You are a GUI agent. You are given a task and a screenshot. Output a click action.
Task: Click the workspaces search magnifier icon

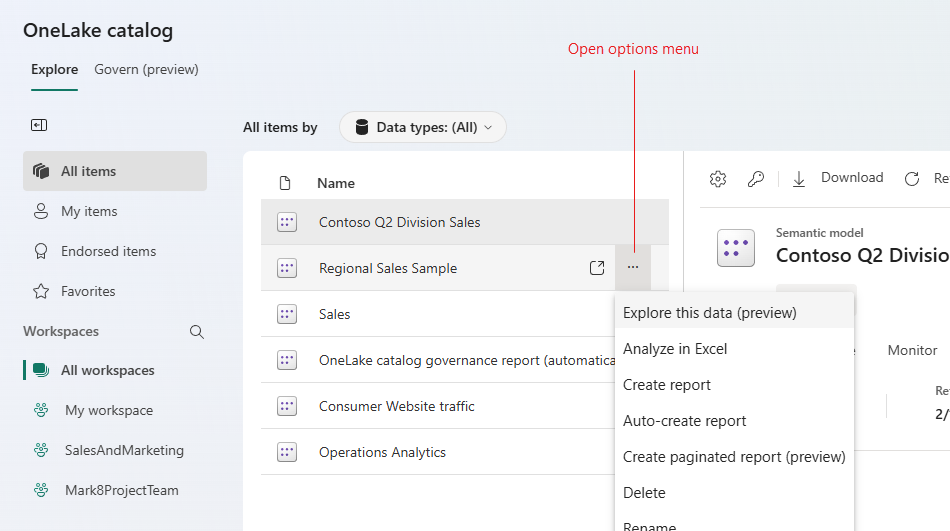[197, 332]
